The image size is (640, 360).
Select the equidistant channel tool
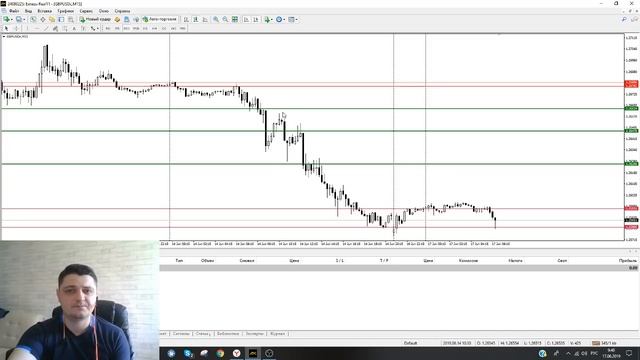(x=56, y=29)
